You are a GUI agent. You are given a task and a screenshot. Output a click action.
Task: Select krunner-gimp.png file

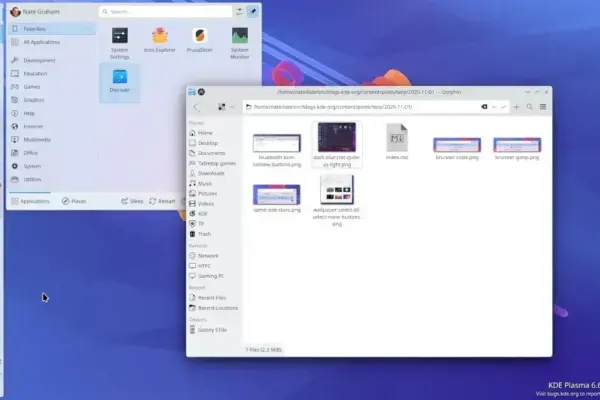[517, 149]
